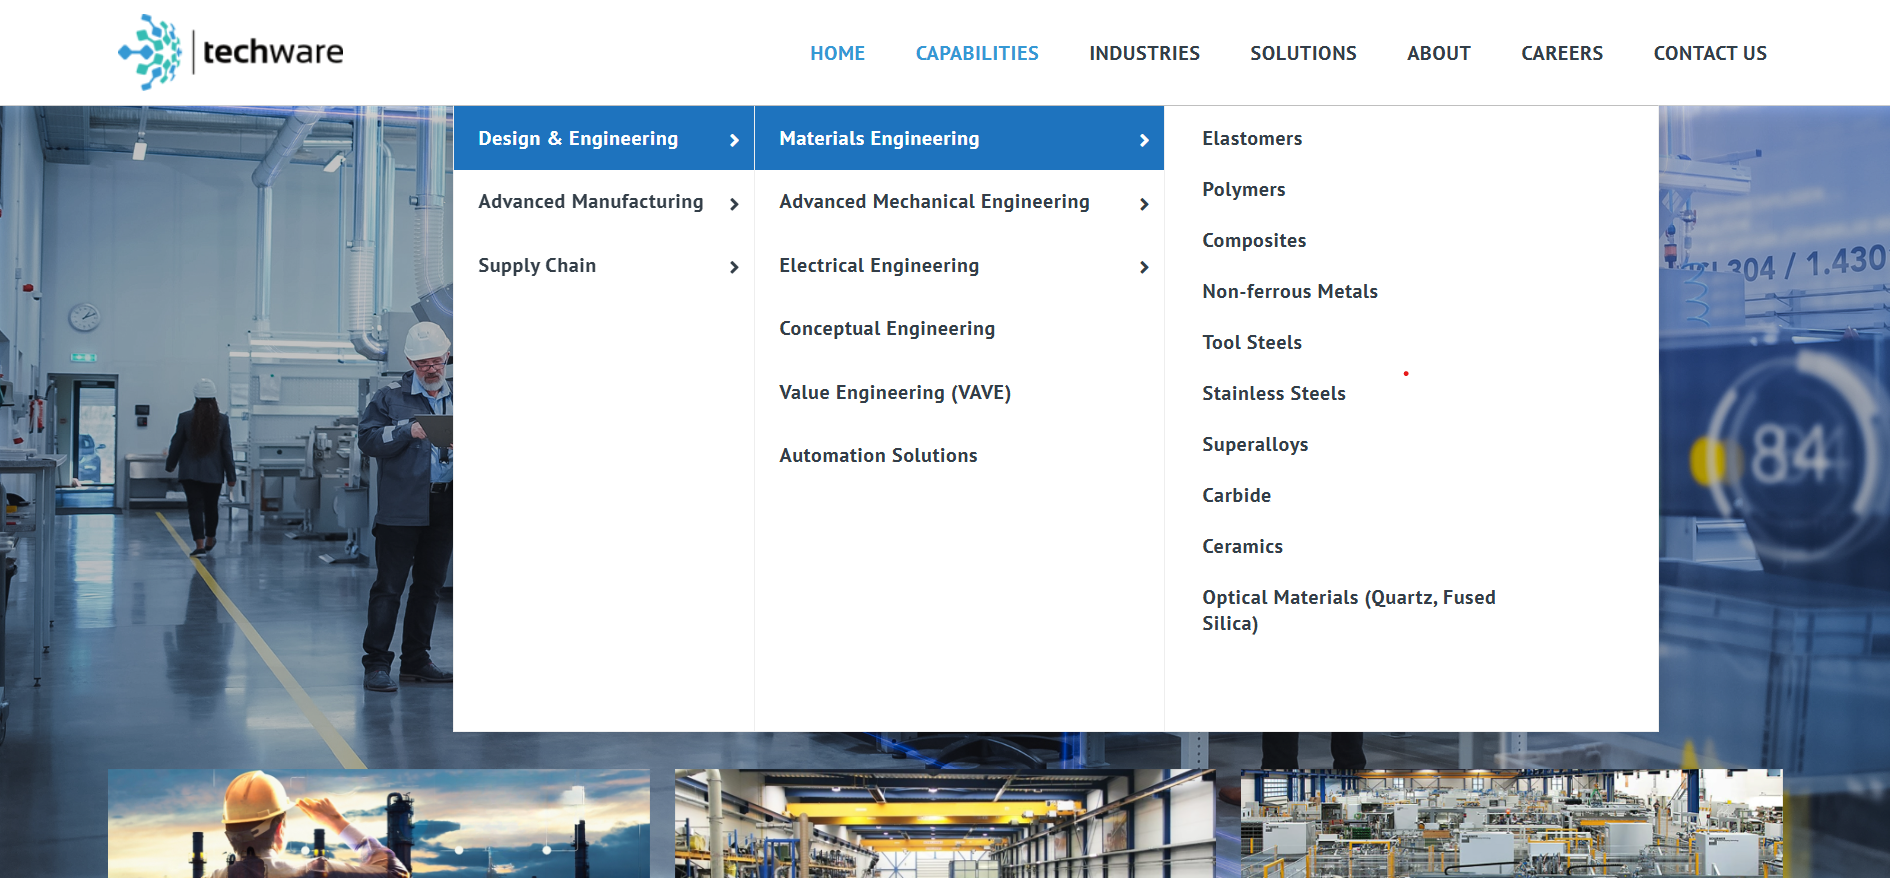This screenshot has height=878, width=1890.
Task: Click the Electrical Engineering chevron arrow
Action: coord(1144,267)
